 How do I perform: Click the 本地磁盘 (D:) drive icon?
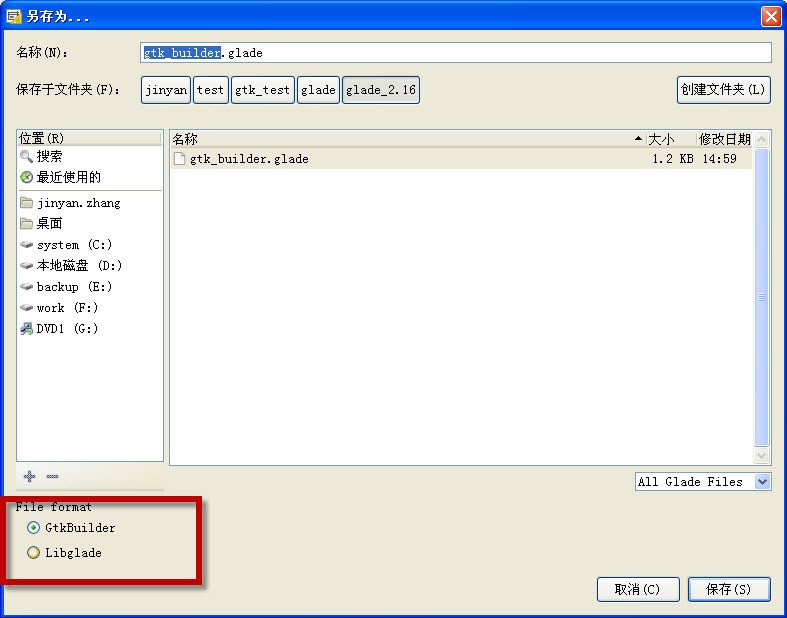click(x=26, y=266)
